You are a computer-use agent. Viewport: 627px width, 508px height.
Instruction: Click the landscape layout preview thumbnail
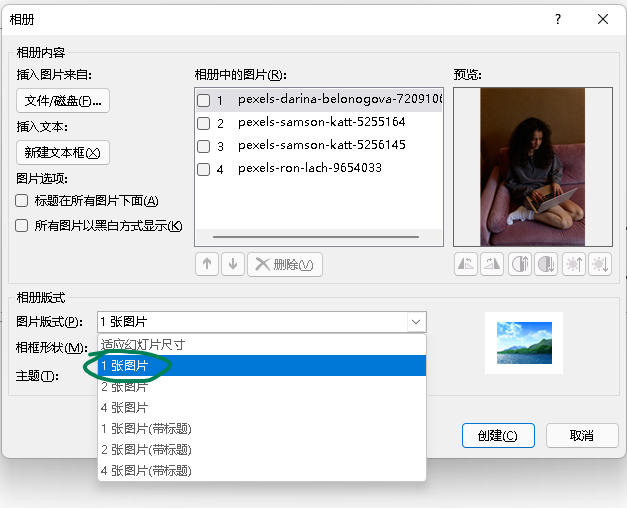524,343
